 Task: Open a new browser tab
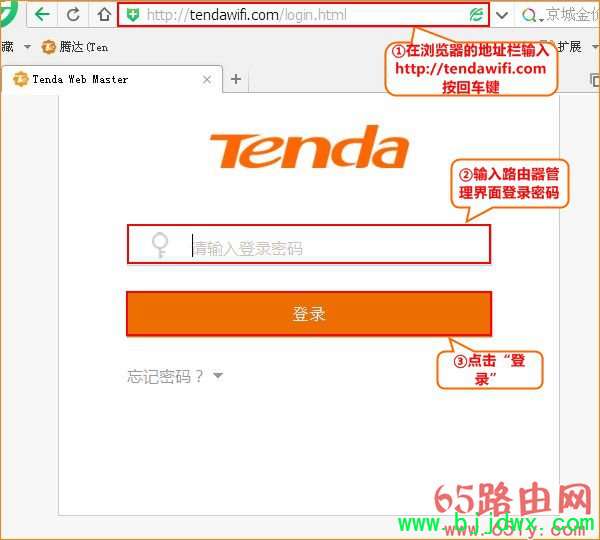click(236, 79)
